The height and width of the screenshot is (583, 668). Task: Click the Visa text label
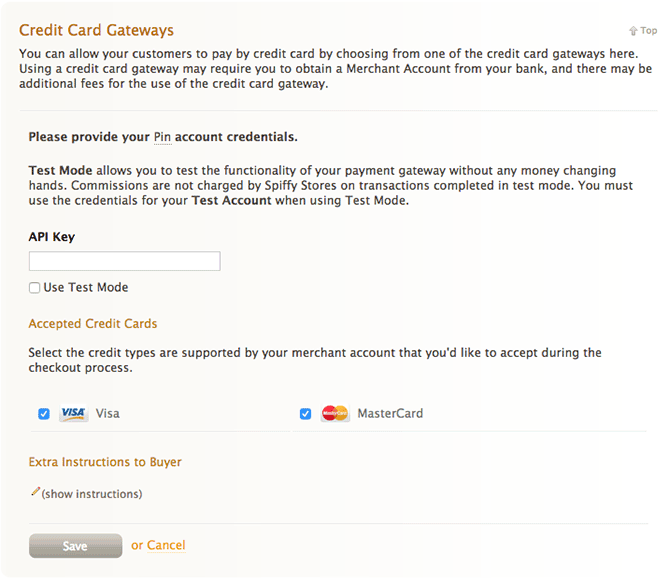[107, 413]
